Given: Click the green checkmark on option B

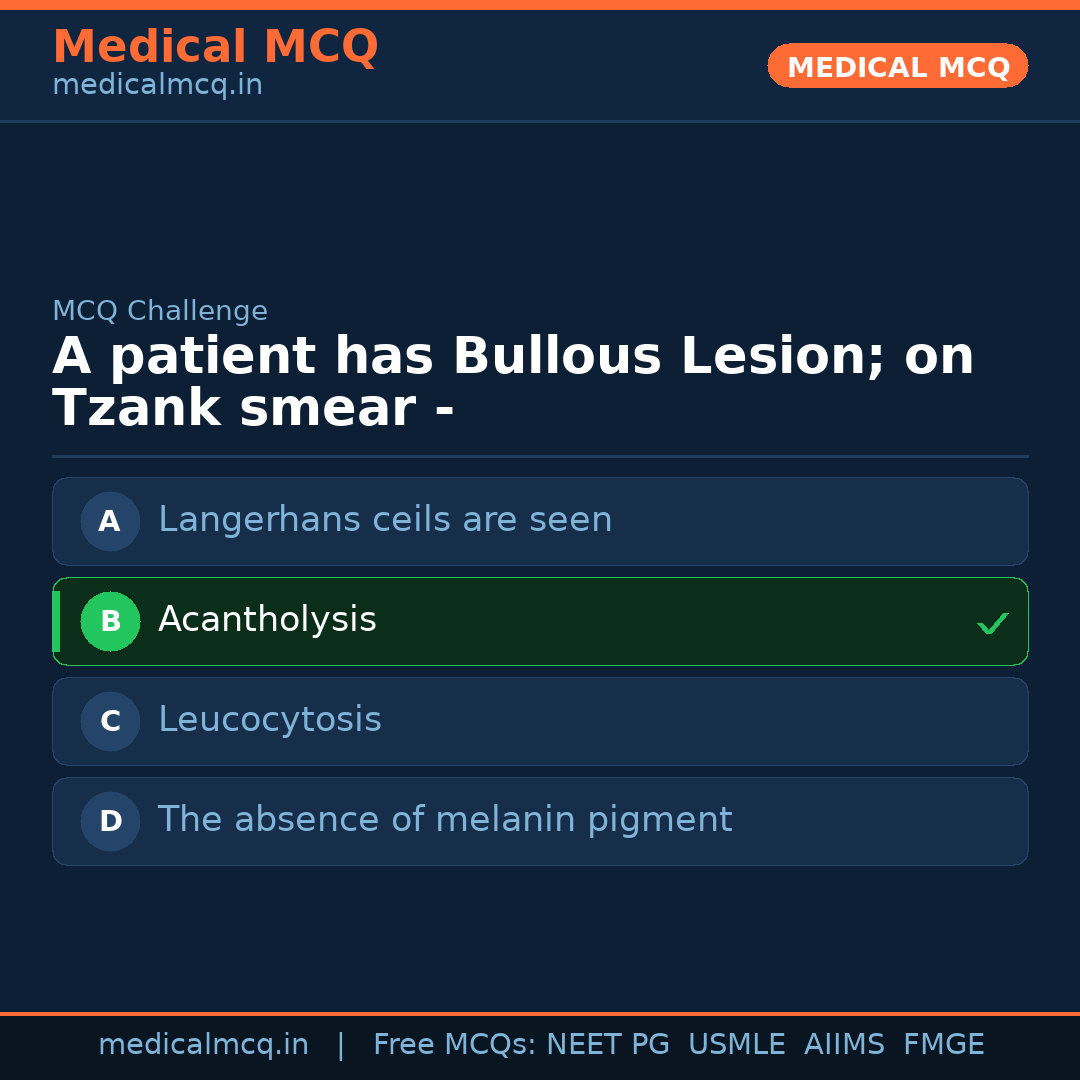Looking at the screenshot, I should (x=993, y=623).
